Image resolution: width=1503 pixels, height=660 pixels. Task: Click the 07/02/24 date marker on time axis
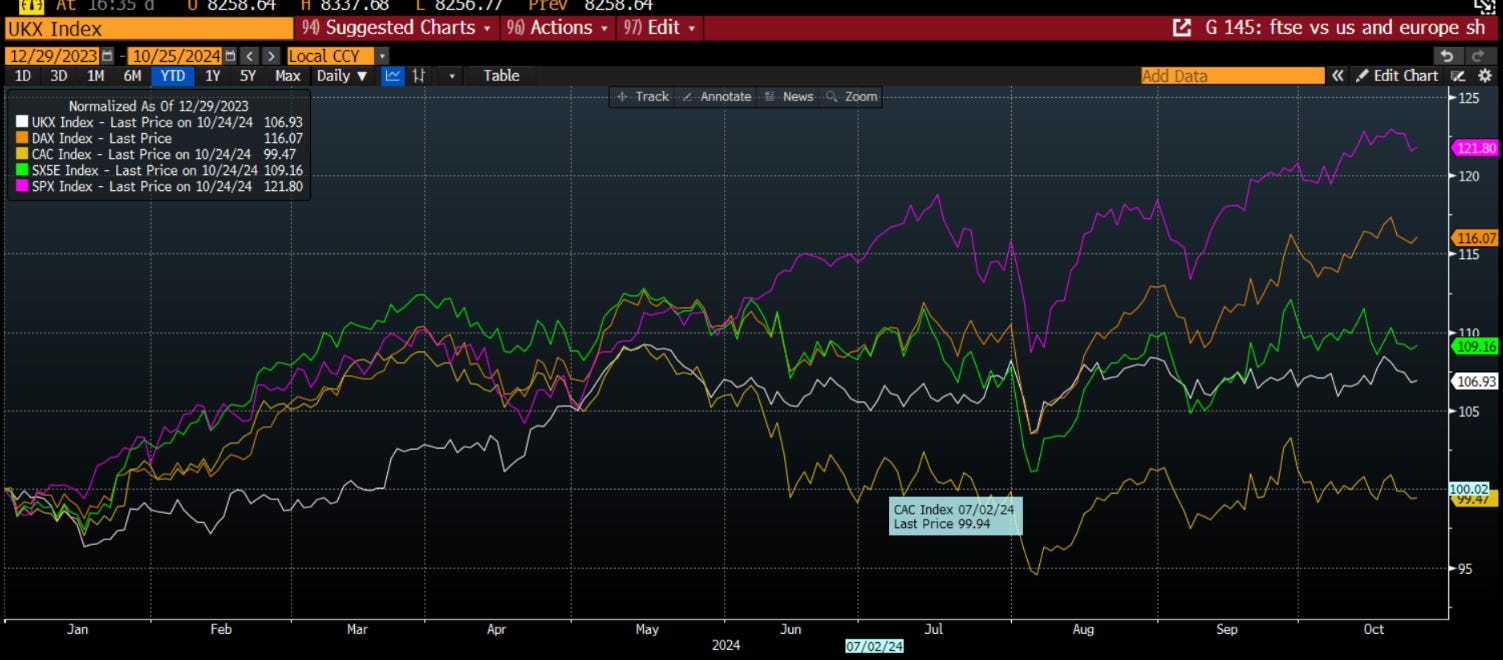click(x=875, y=647)
